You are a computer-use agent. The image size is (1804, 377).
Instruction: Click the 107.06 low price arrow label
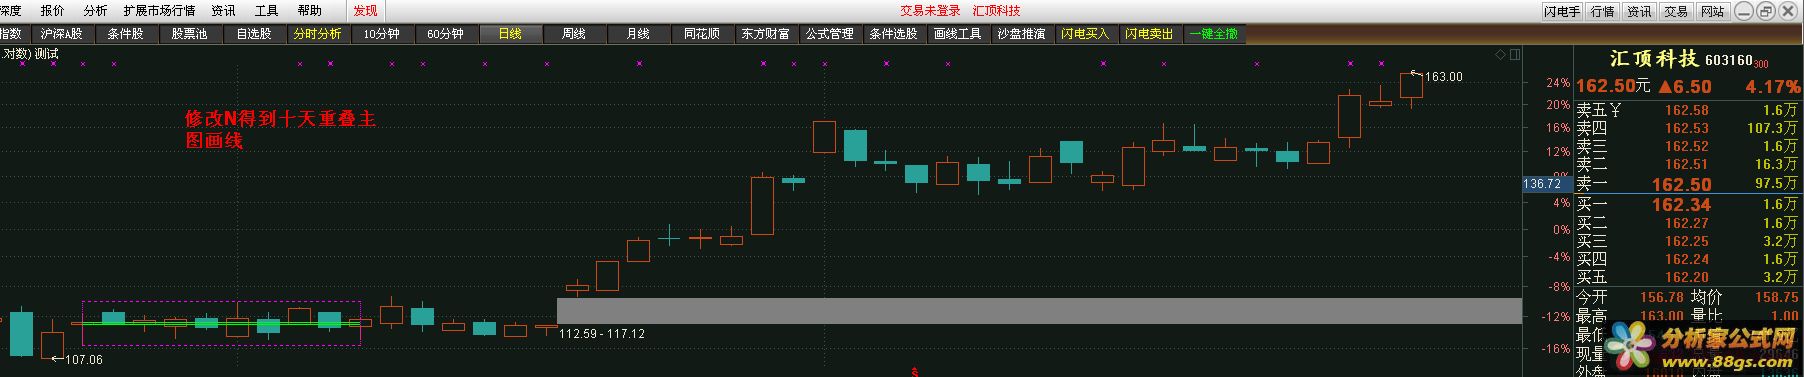pos(77,359)
